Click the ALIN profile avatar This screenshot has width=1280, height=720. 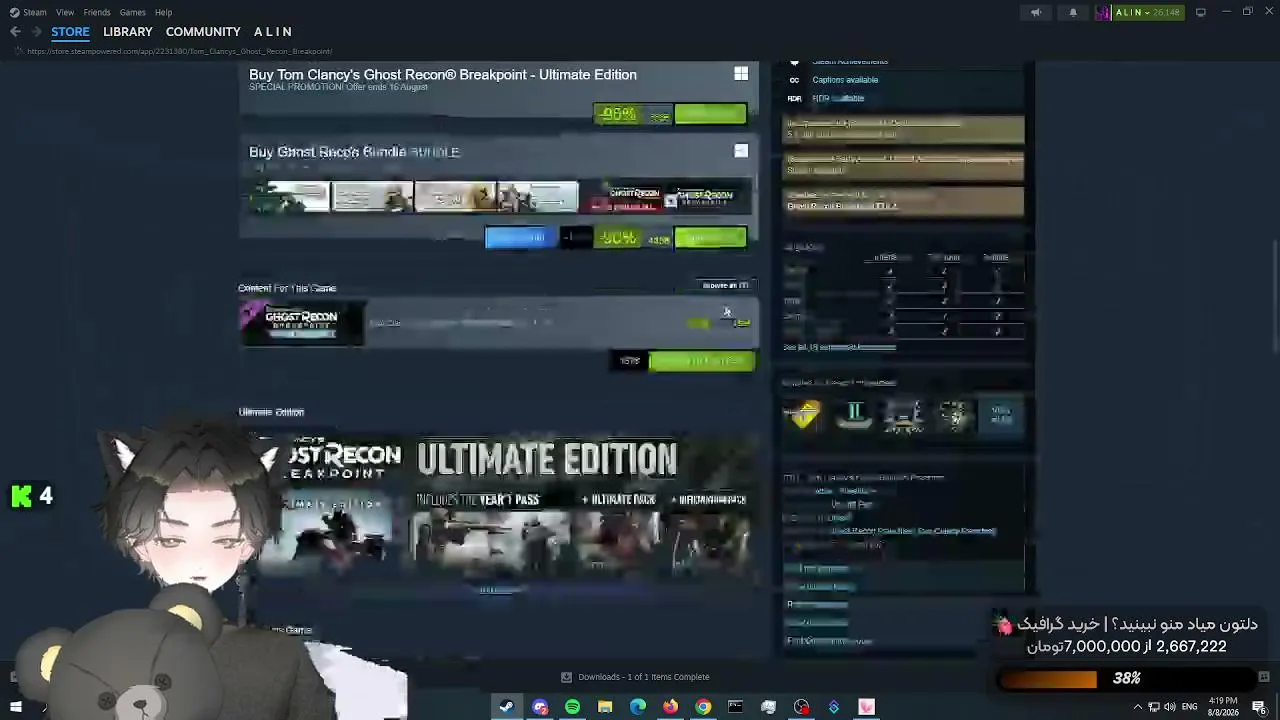point(1104,12)
